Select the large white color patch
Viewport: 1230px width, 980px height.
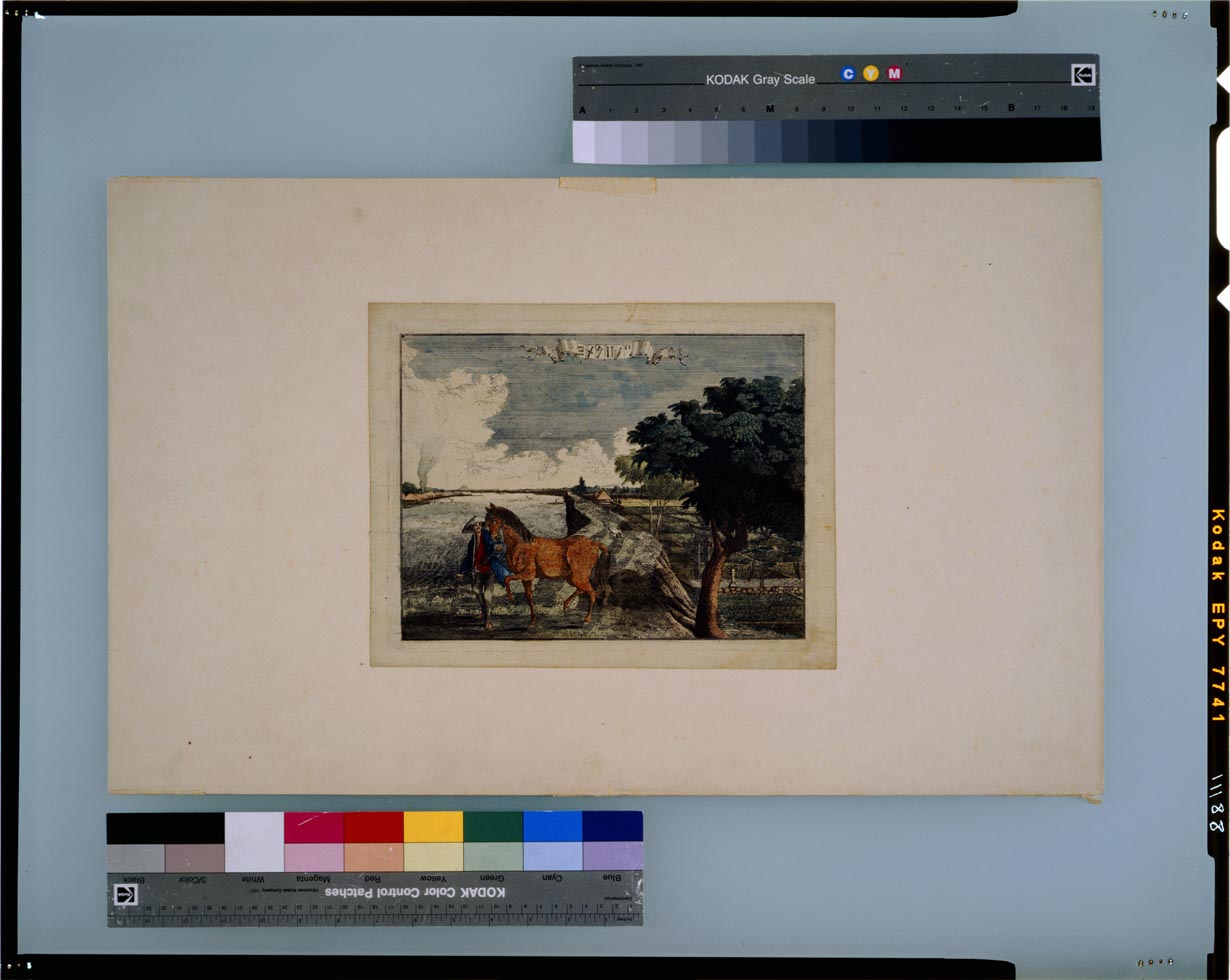[x=254, y=842]
